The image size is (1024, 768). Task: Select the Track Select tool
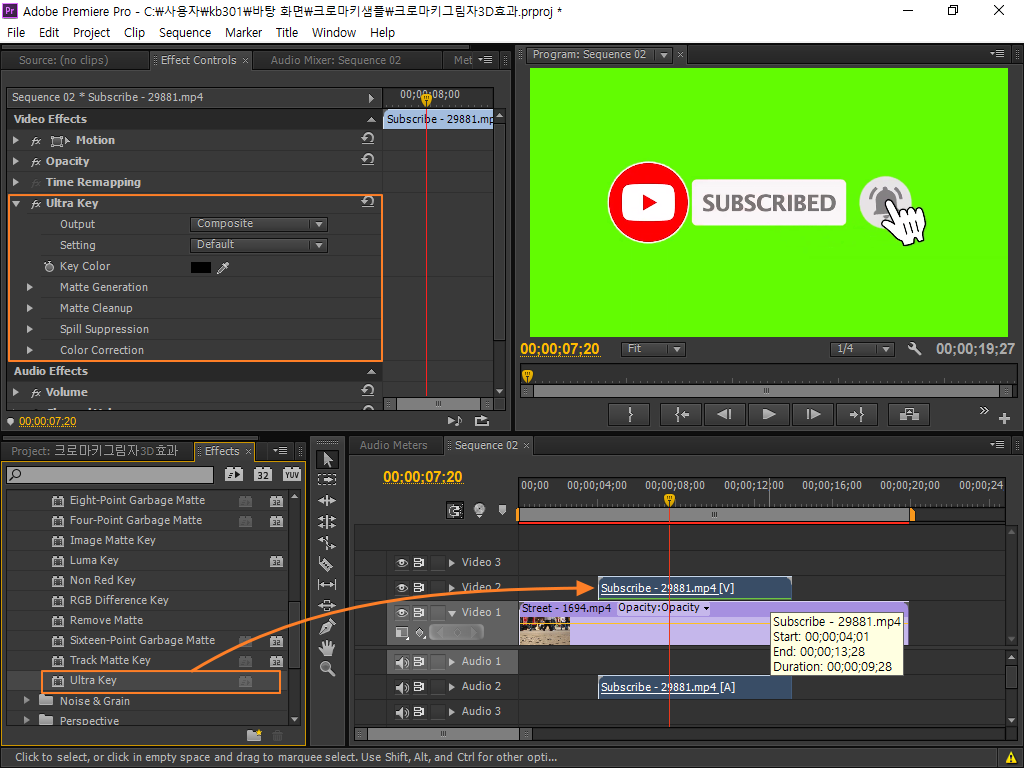coord(327,479)
